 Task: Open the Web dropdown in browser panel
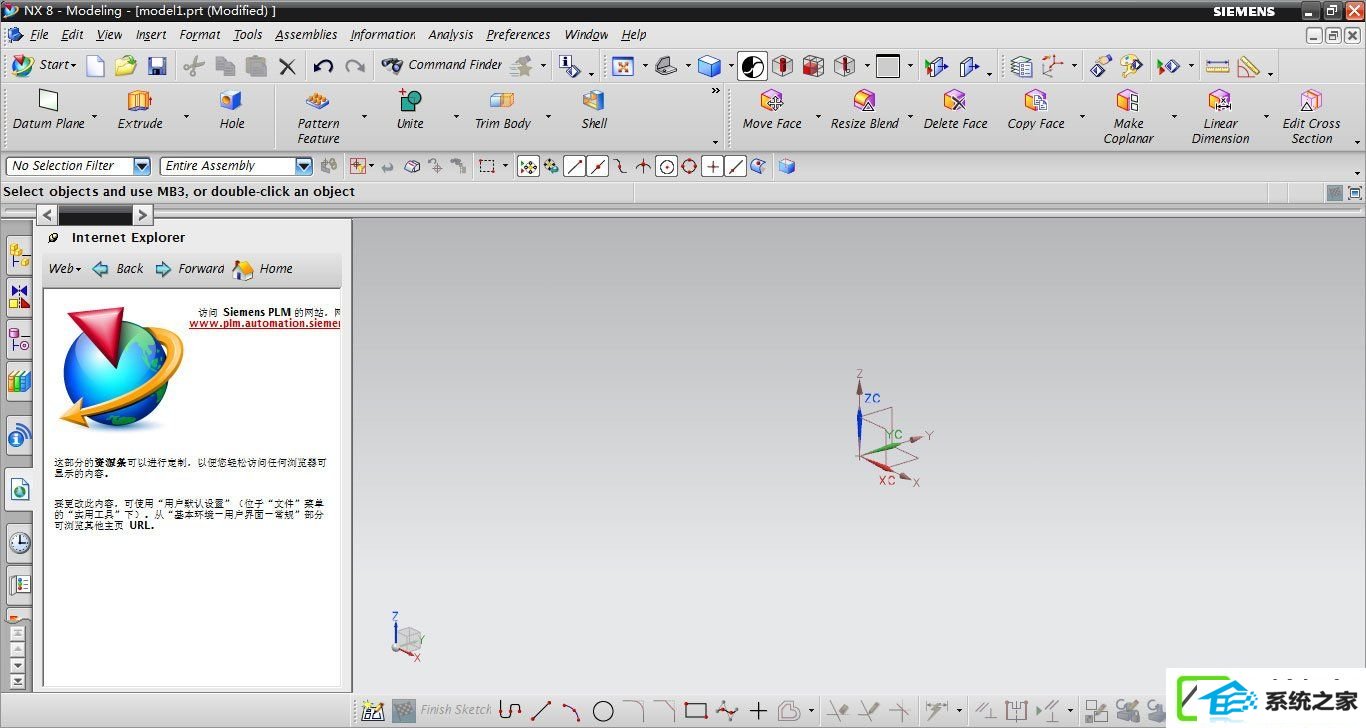point(65,269)
